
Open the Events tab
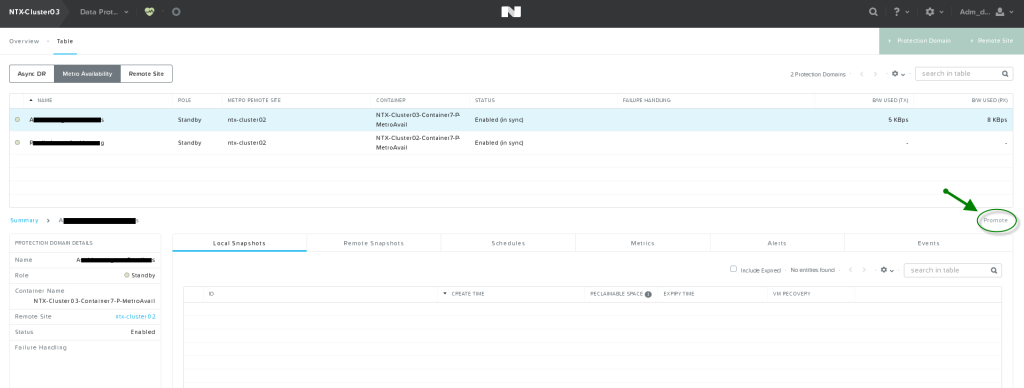pyautogui.click(x=928, y=243)
